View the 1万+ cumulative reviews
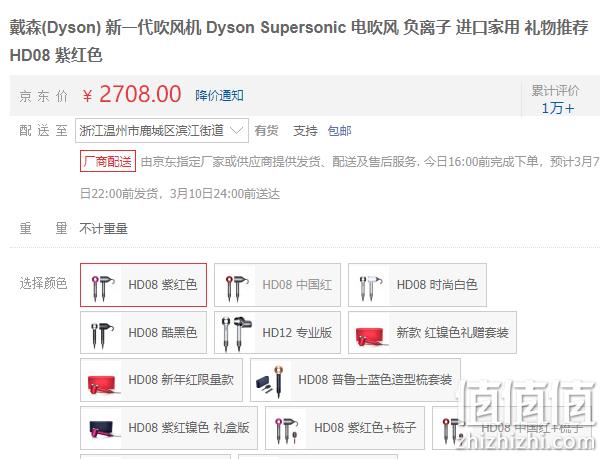605x459 pixels. 557,108
